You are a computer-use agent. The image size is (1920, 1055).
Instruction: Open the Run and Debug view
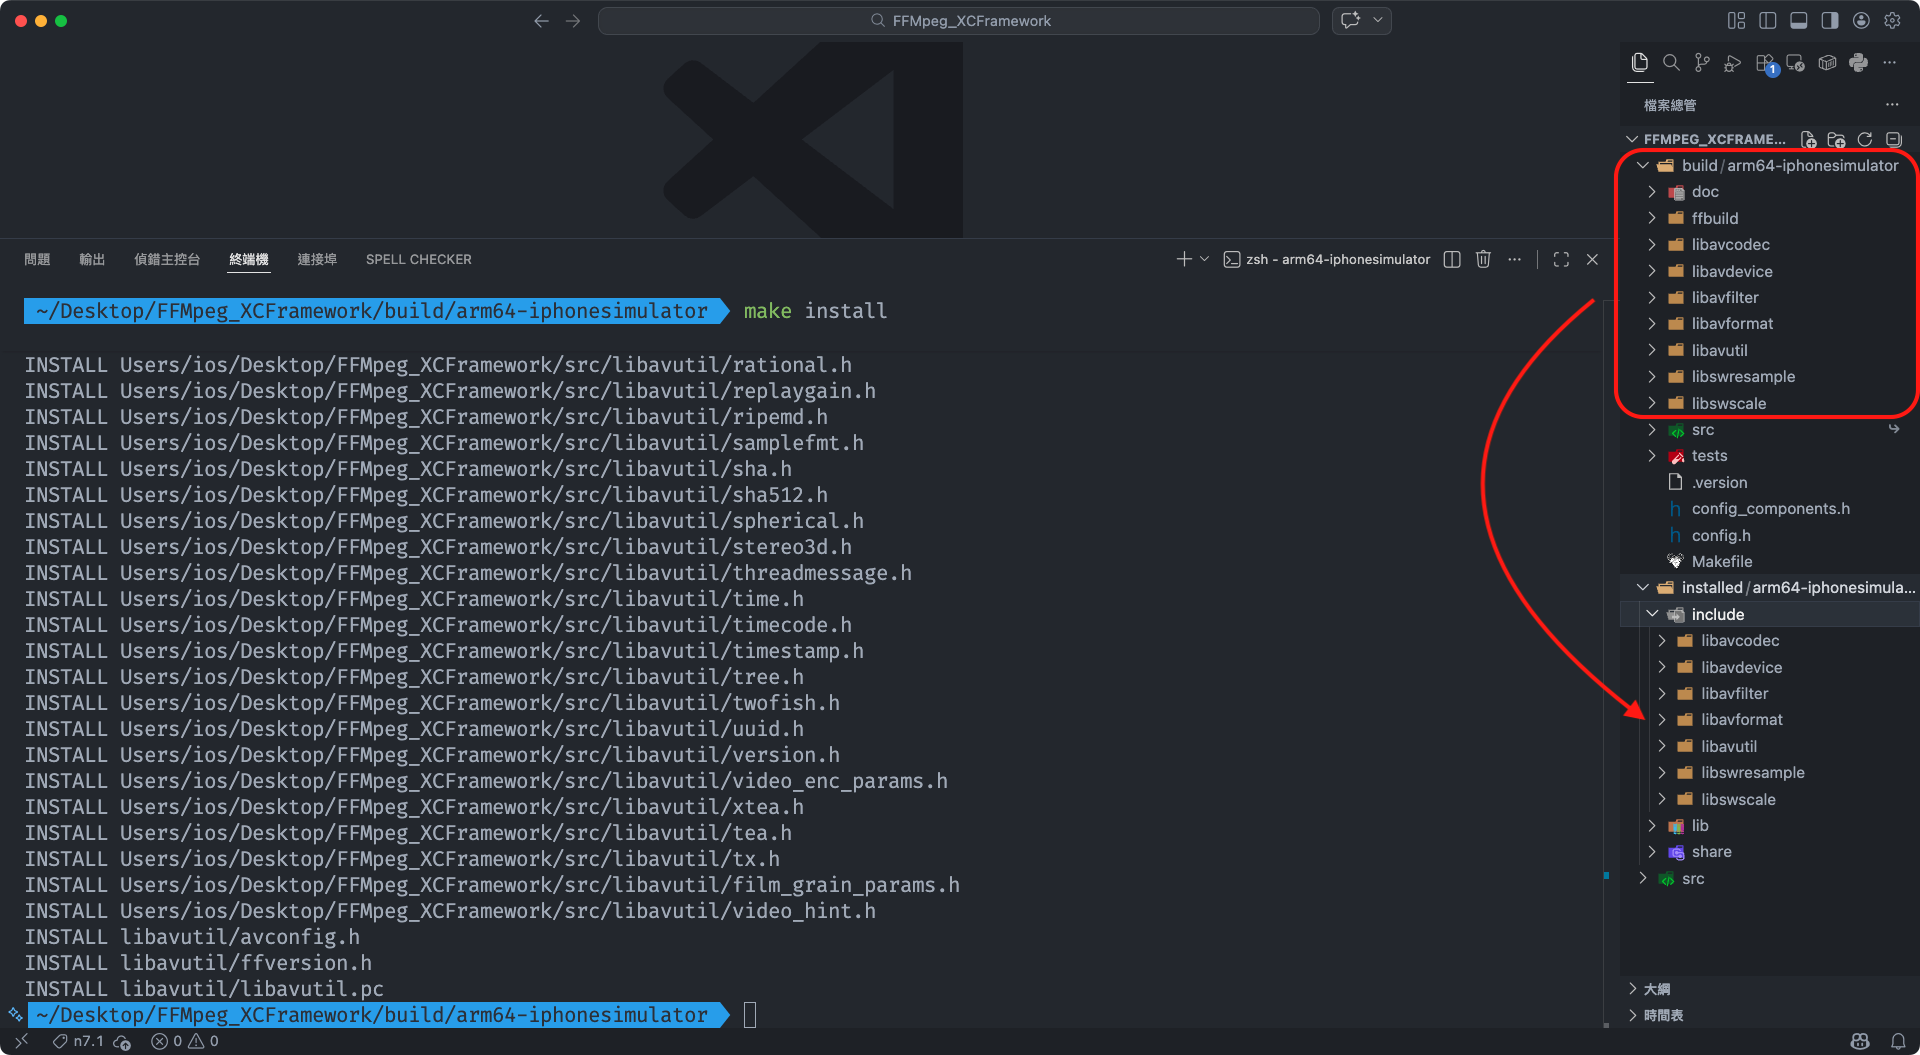click(x=1733, y=63)
